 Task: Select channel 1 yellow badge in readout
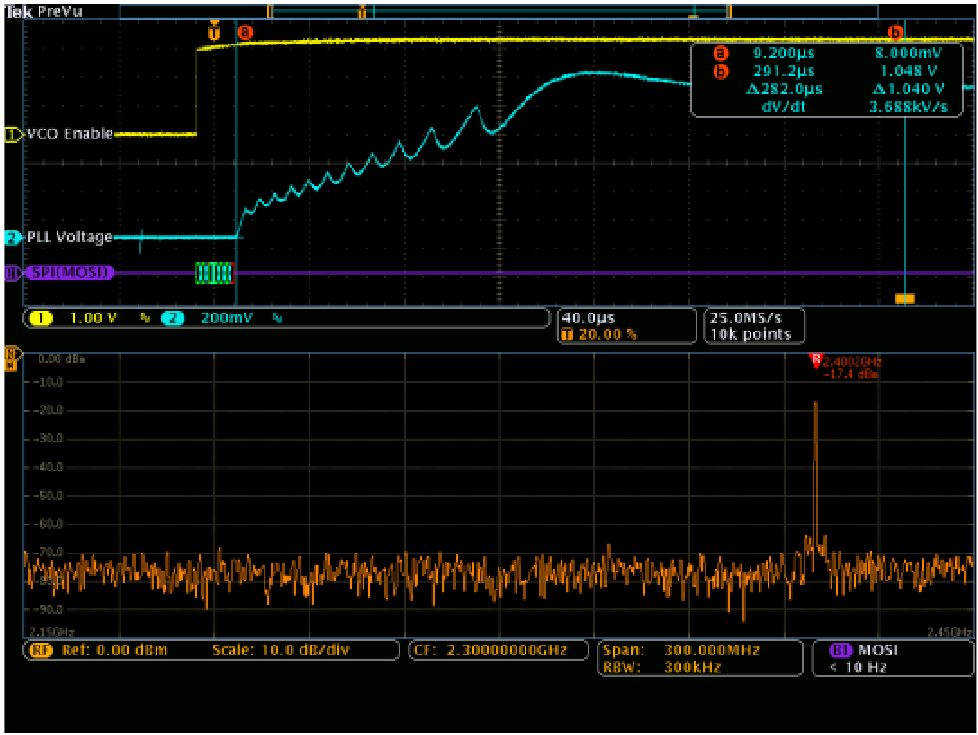[42, 318]
